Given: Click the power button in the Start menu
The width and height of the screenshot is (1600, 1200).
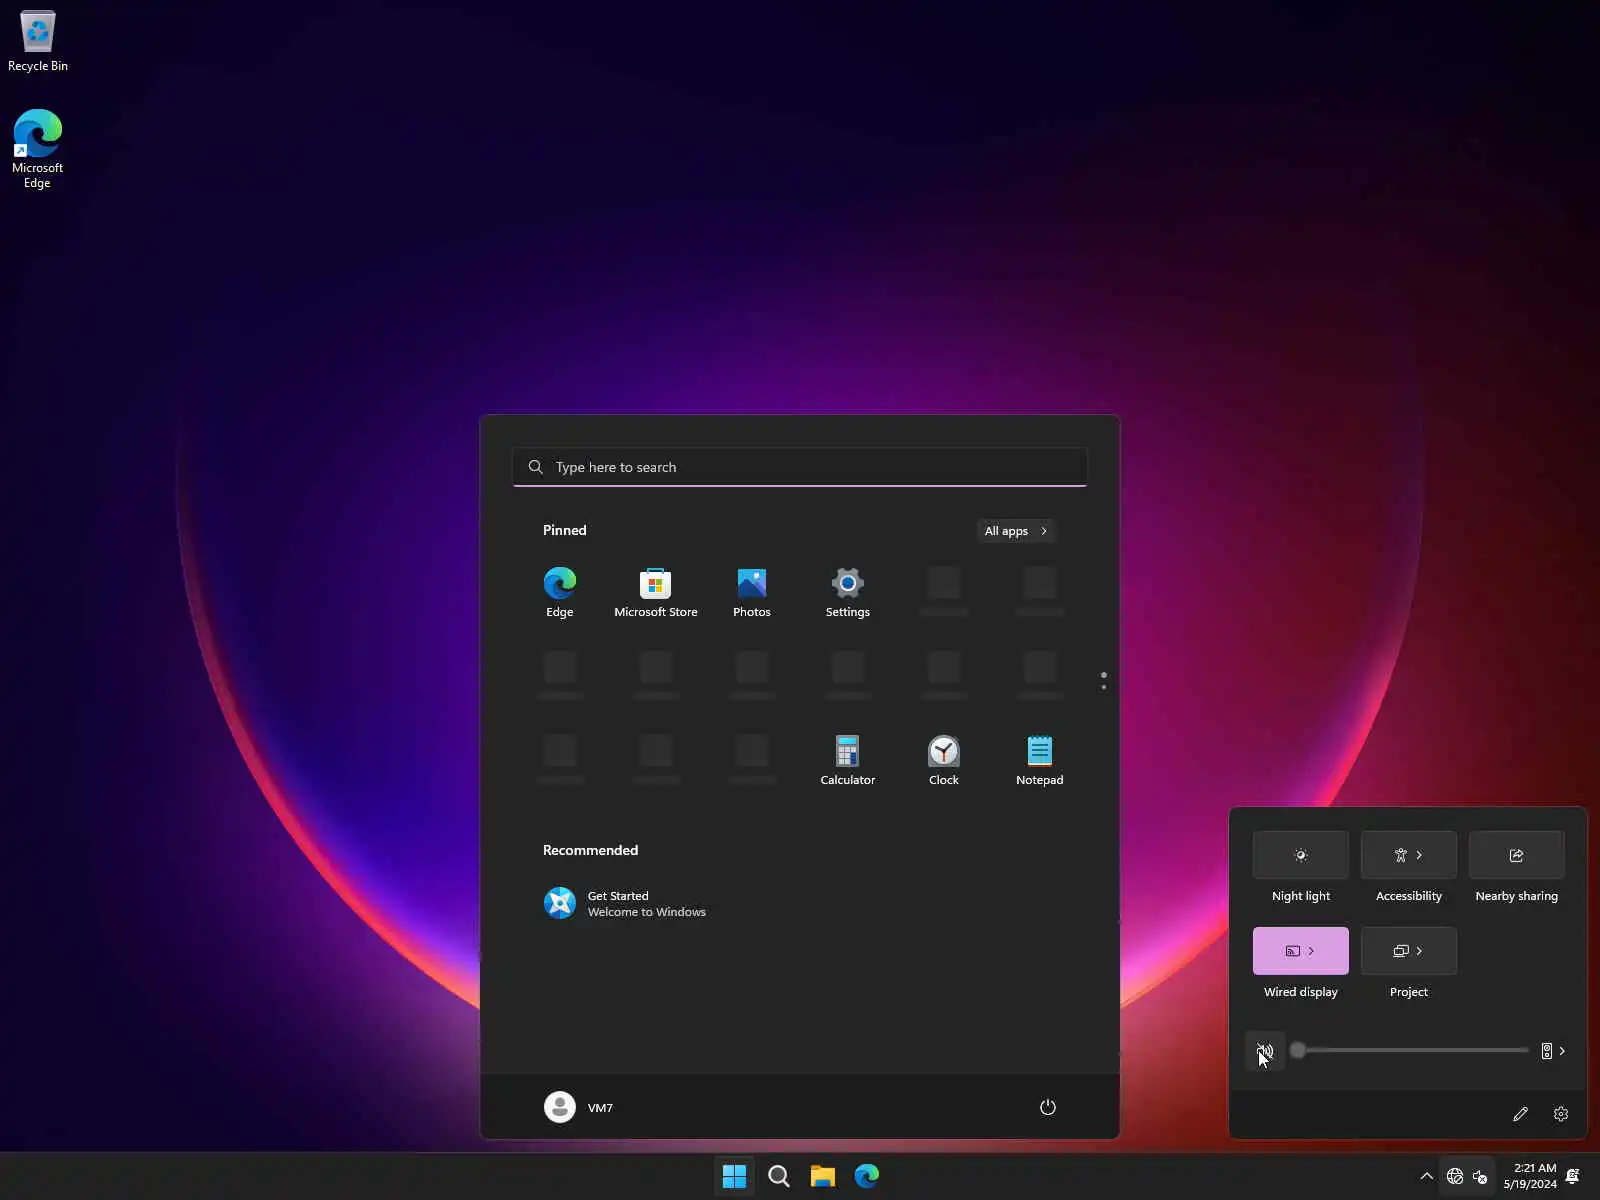Looking at the screenshot, I should coord(1048,1107).
